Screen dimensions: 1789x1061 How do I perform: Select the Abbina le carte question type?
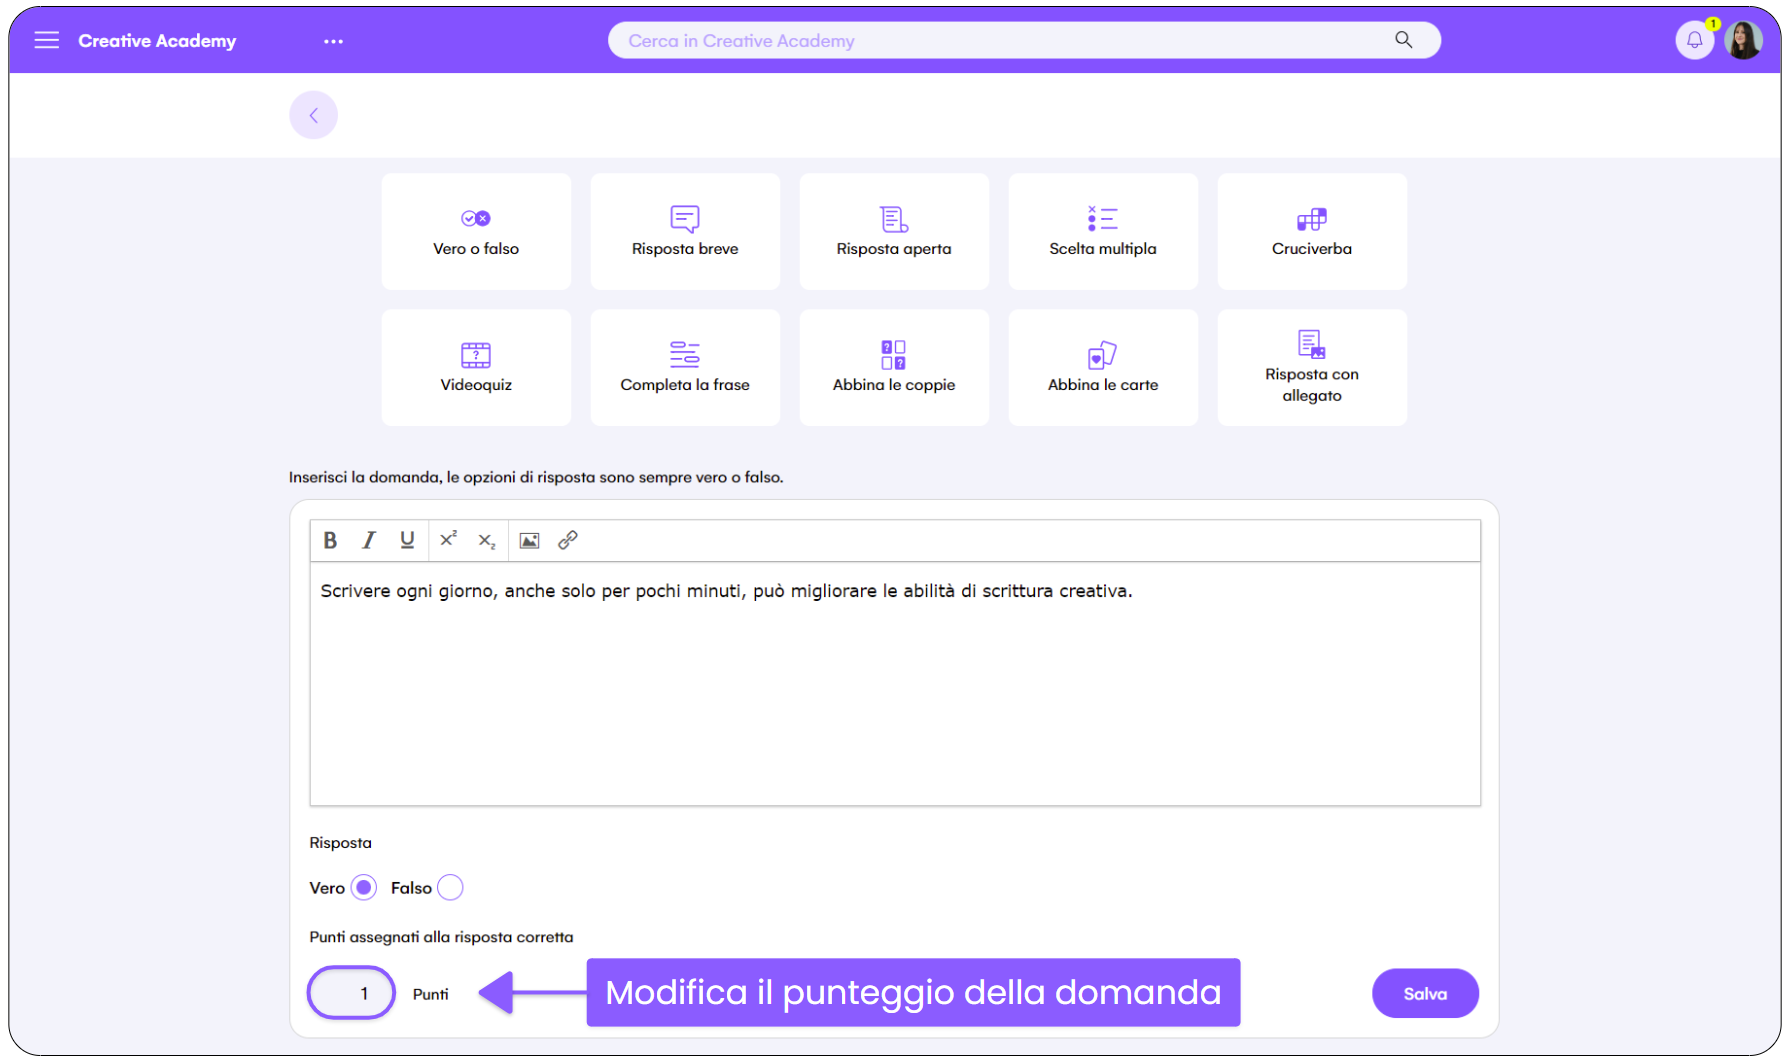click(1103, 367)
